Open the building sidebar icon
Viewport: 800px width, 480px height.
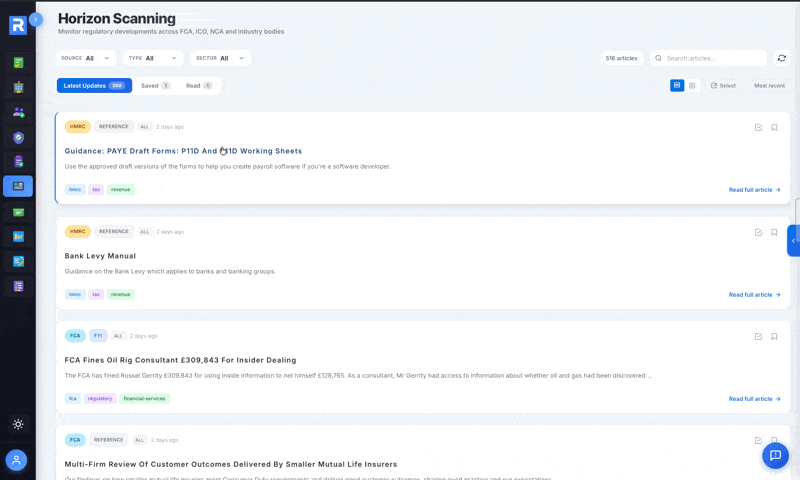click(x=18, y=87)
